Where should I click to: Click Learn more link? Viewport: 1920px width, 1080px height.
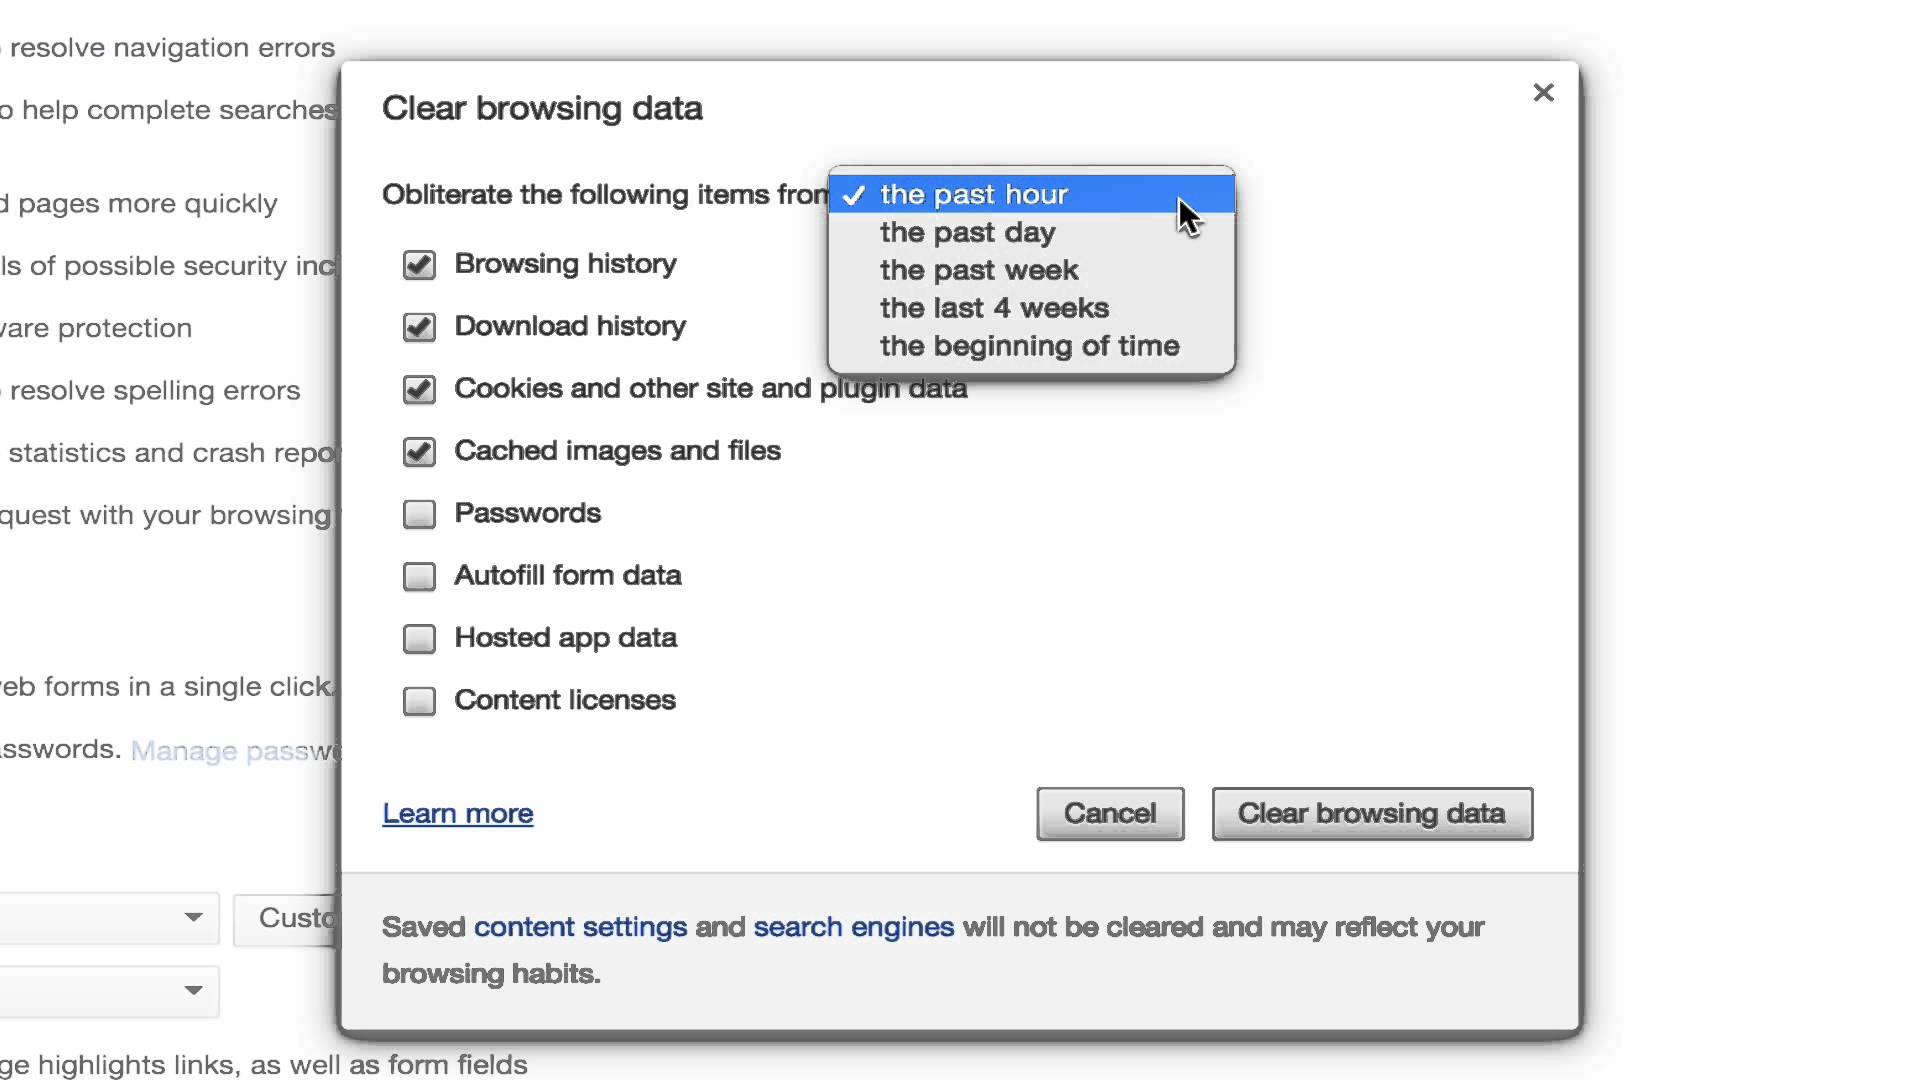458,814
